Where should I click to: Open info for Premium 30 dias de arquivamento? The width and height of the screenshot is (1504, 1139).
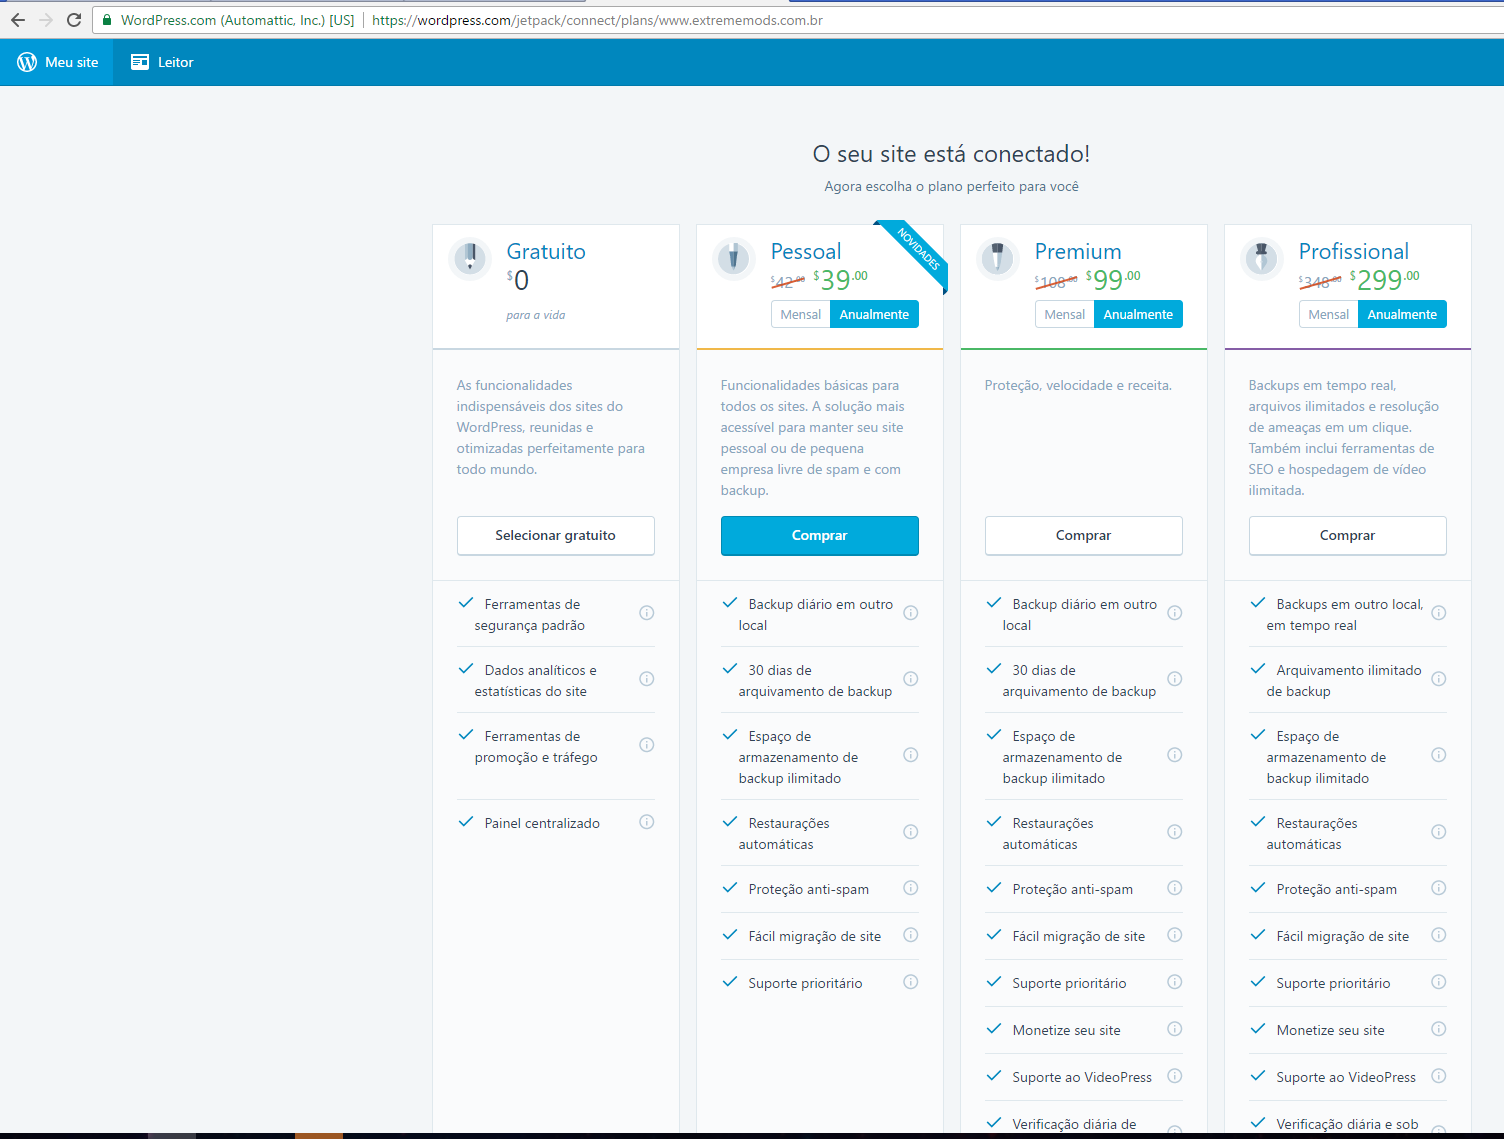(1175, 679)
